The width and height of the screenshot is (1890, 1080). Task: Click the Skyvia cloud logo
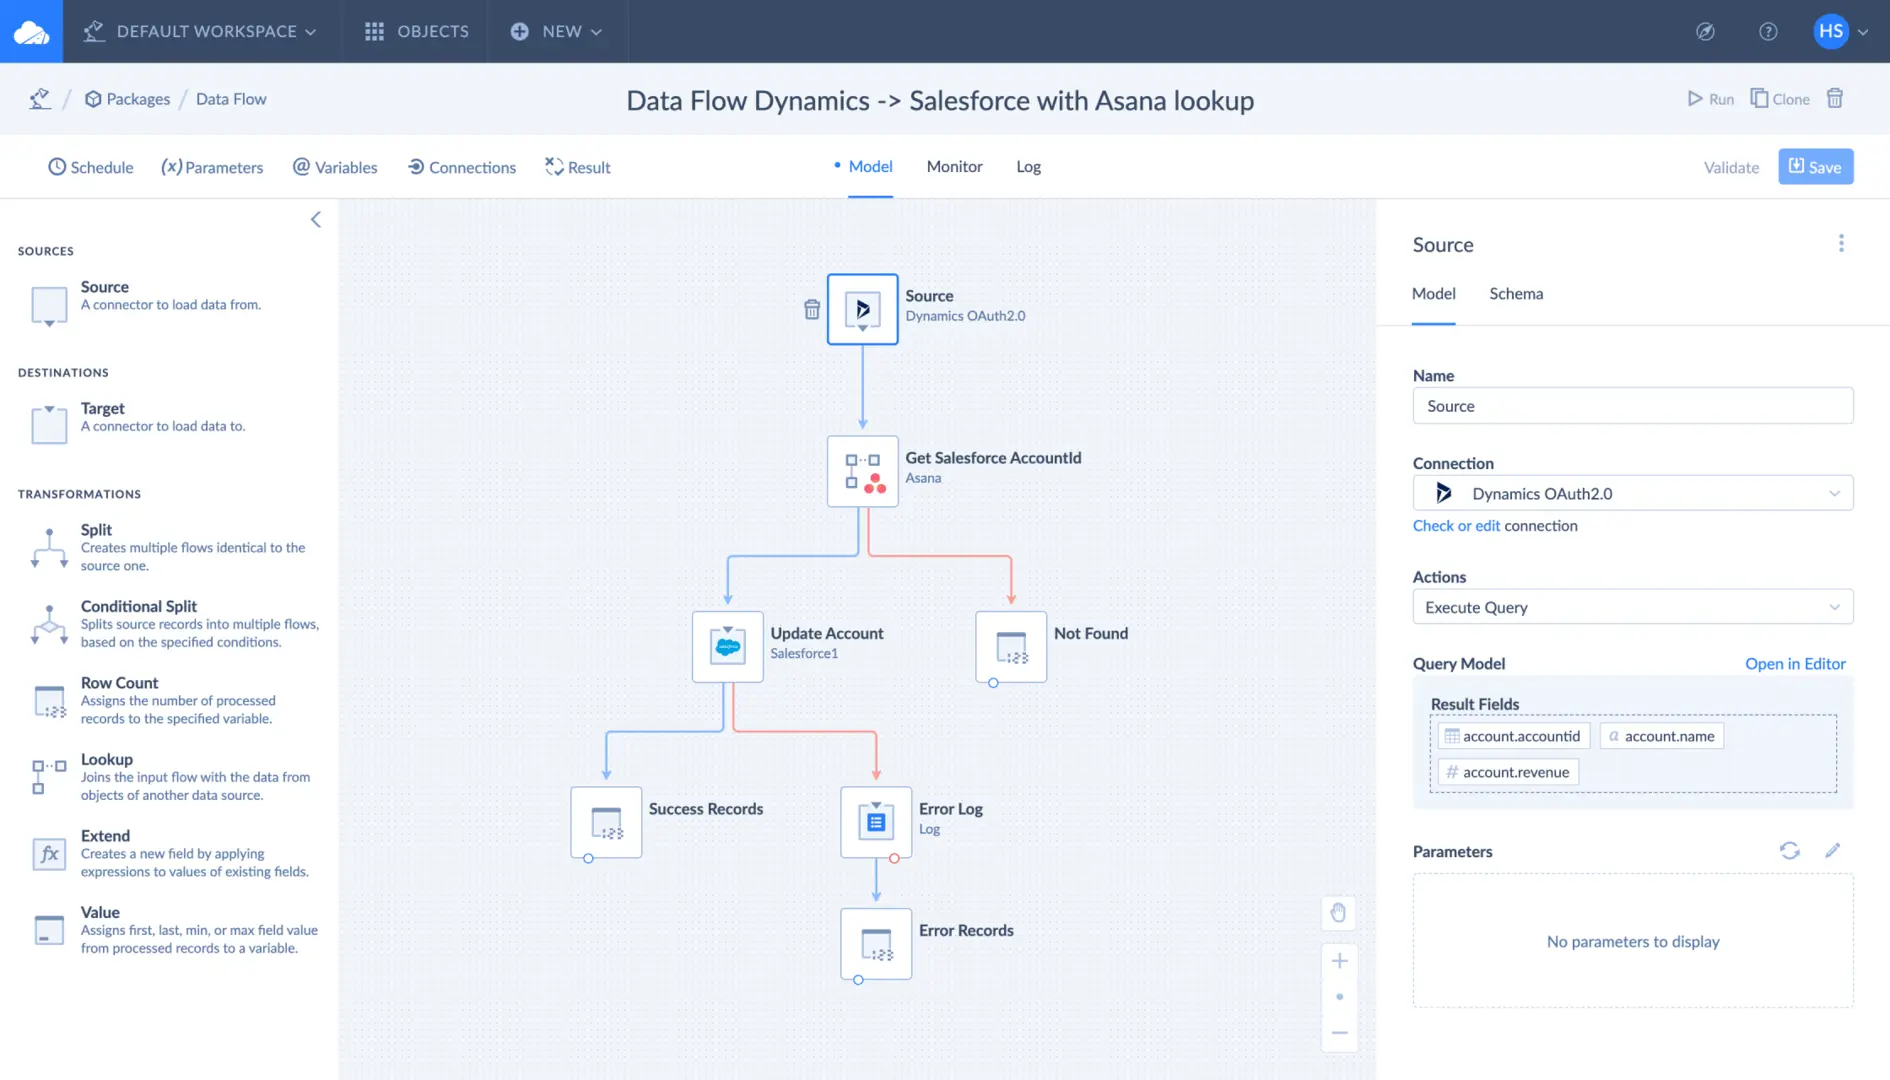31,32
